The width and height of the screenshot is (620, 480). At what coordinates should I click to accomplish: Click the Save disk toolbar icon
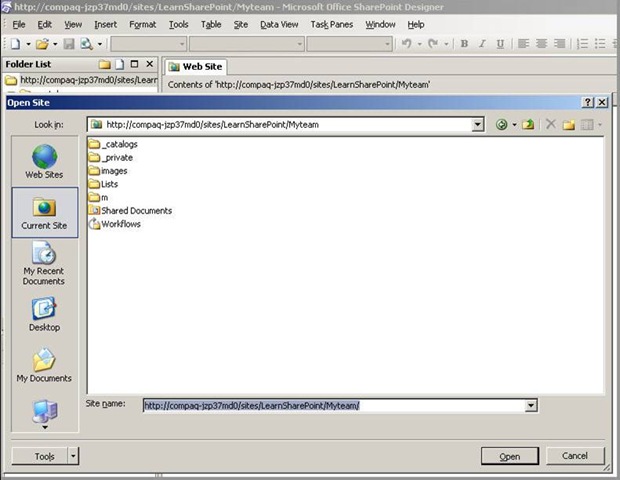[x=69, y=43]
